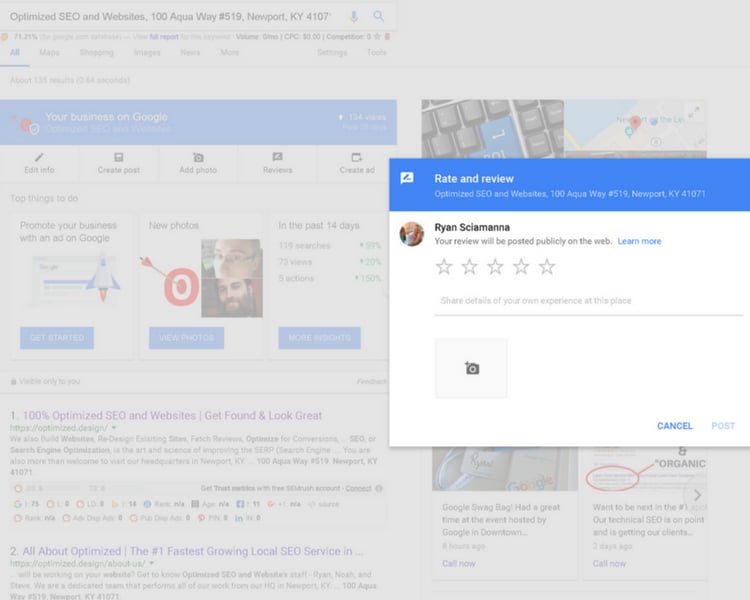
Task: Switch to the News search tab
Action: 190,53
